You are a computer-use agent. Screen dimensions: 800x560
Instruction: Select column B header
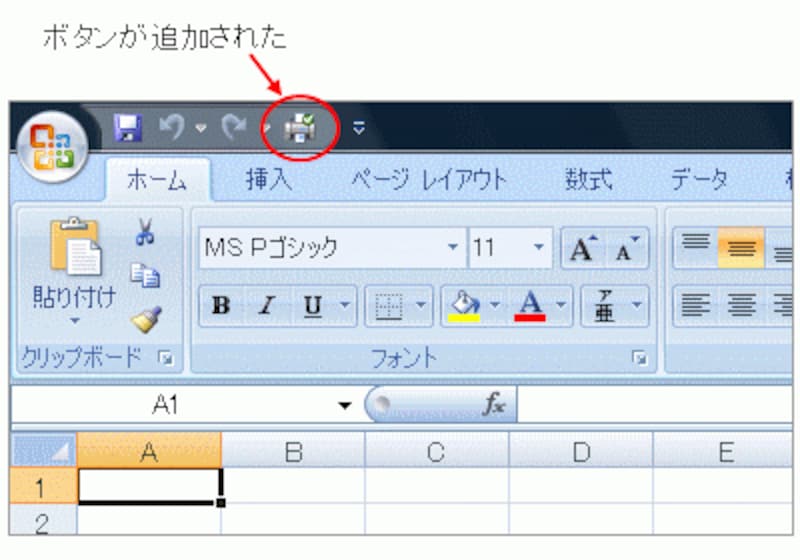pyautogui.click(x=293, y=451)
